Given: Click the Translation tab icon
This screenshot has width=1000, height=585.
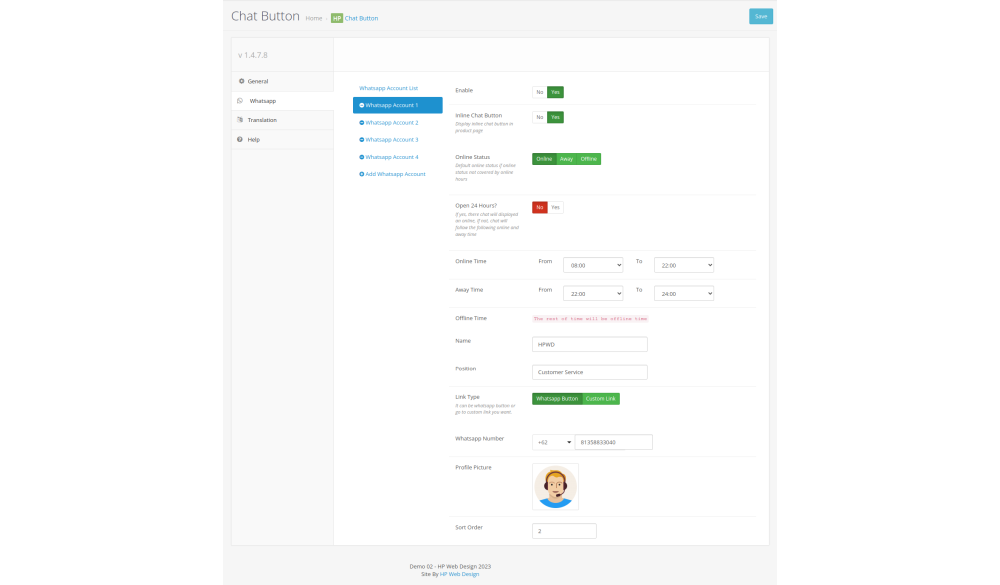Looking at the screenshot, I should click(240, 120).
